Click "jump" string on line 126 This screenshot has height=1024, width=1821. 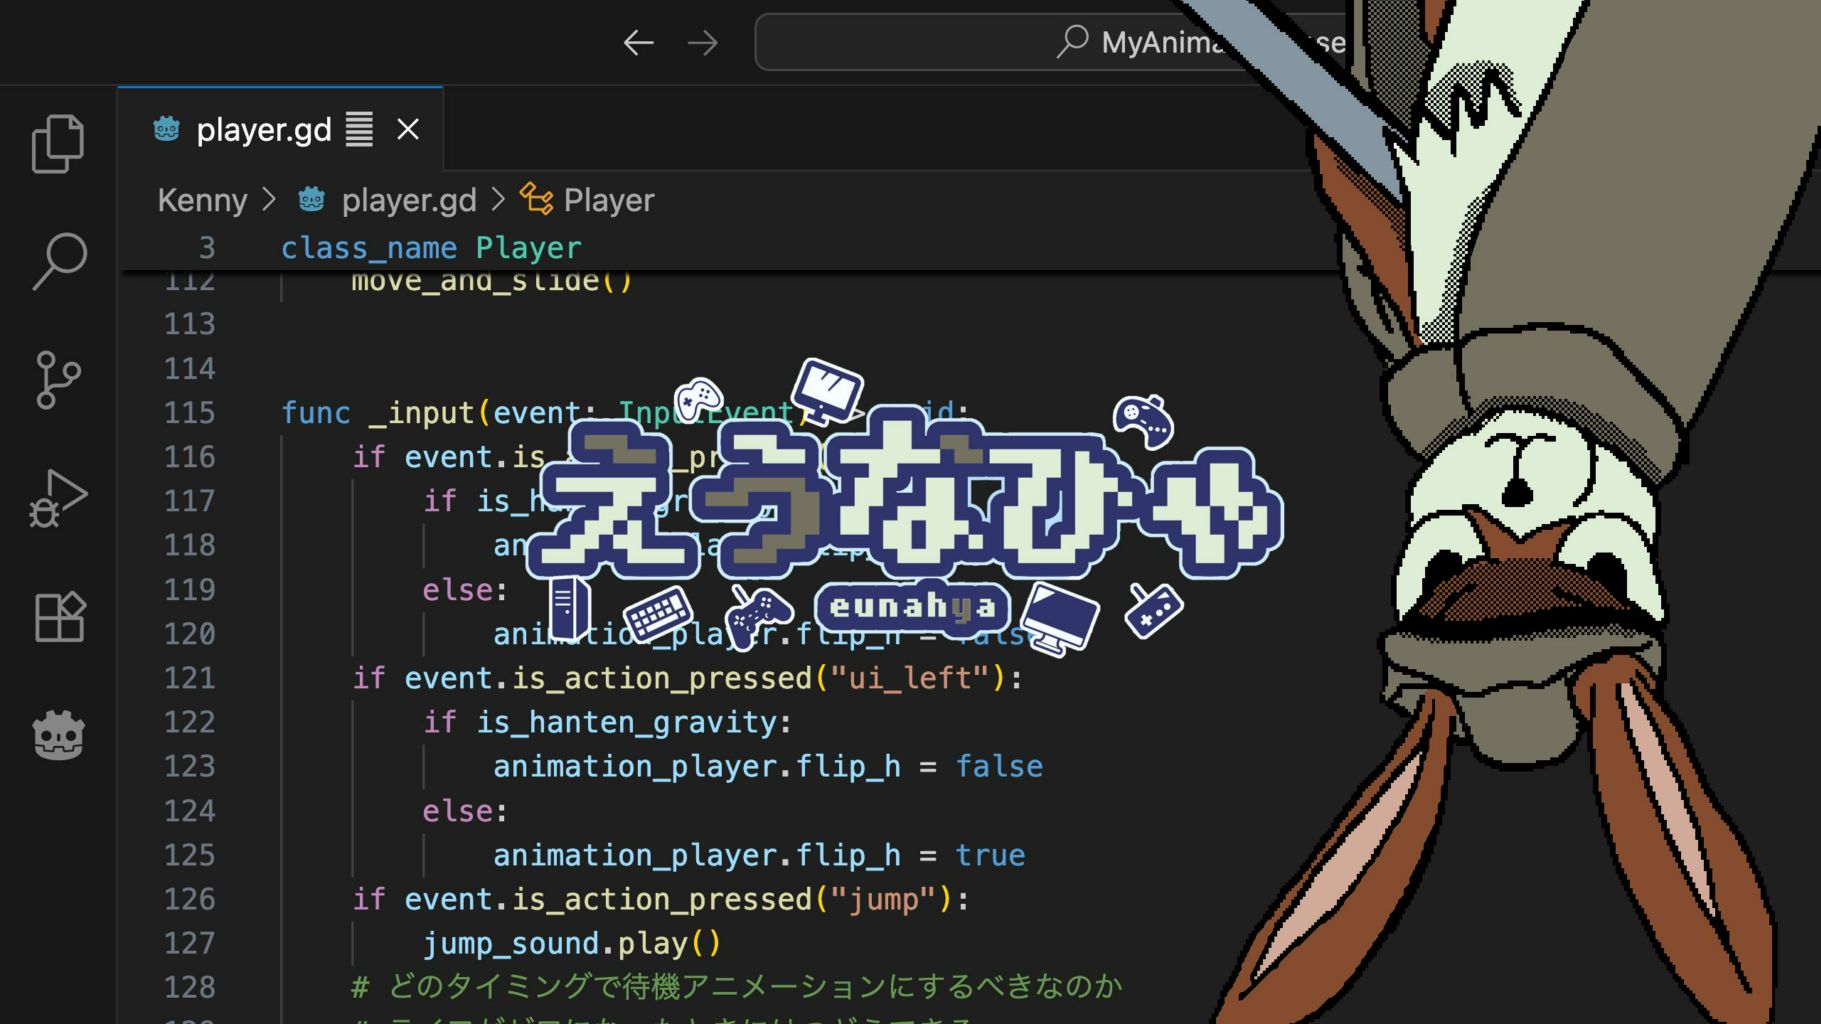coord(884,899)
